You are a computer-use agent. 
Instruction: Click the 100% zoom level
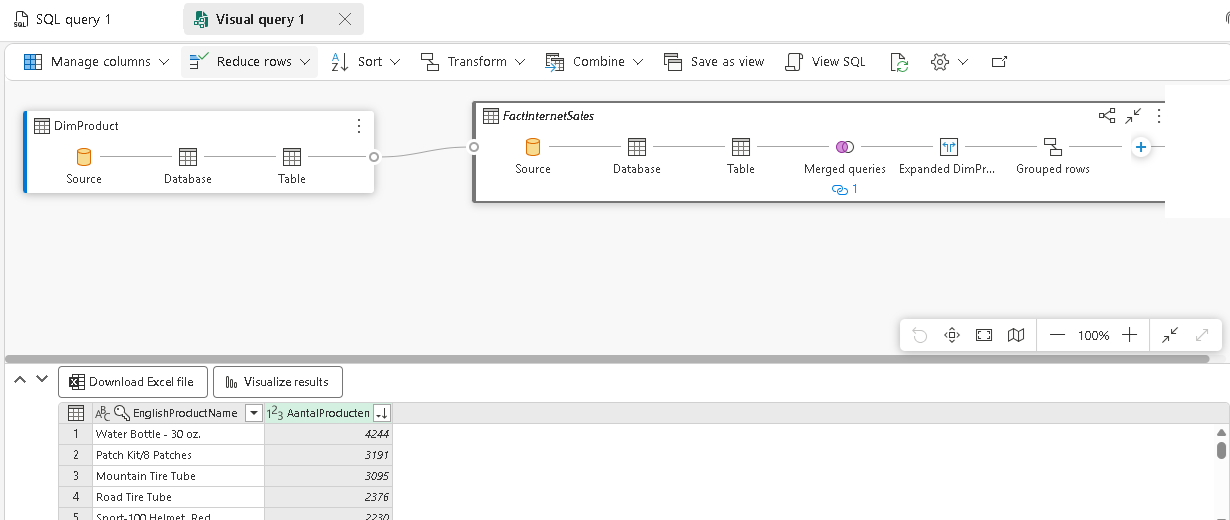(x=1094, y=336)
